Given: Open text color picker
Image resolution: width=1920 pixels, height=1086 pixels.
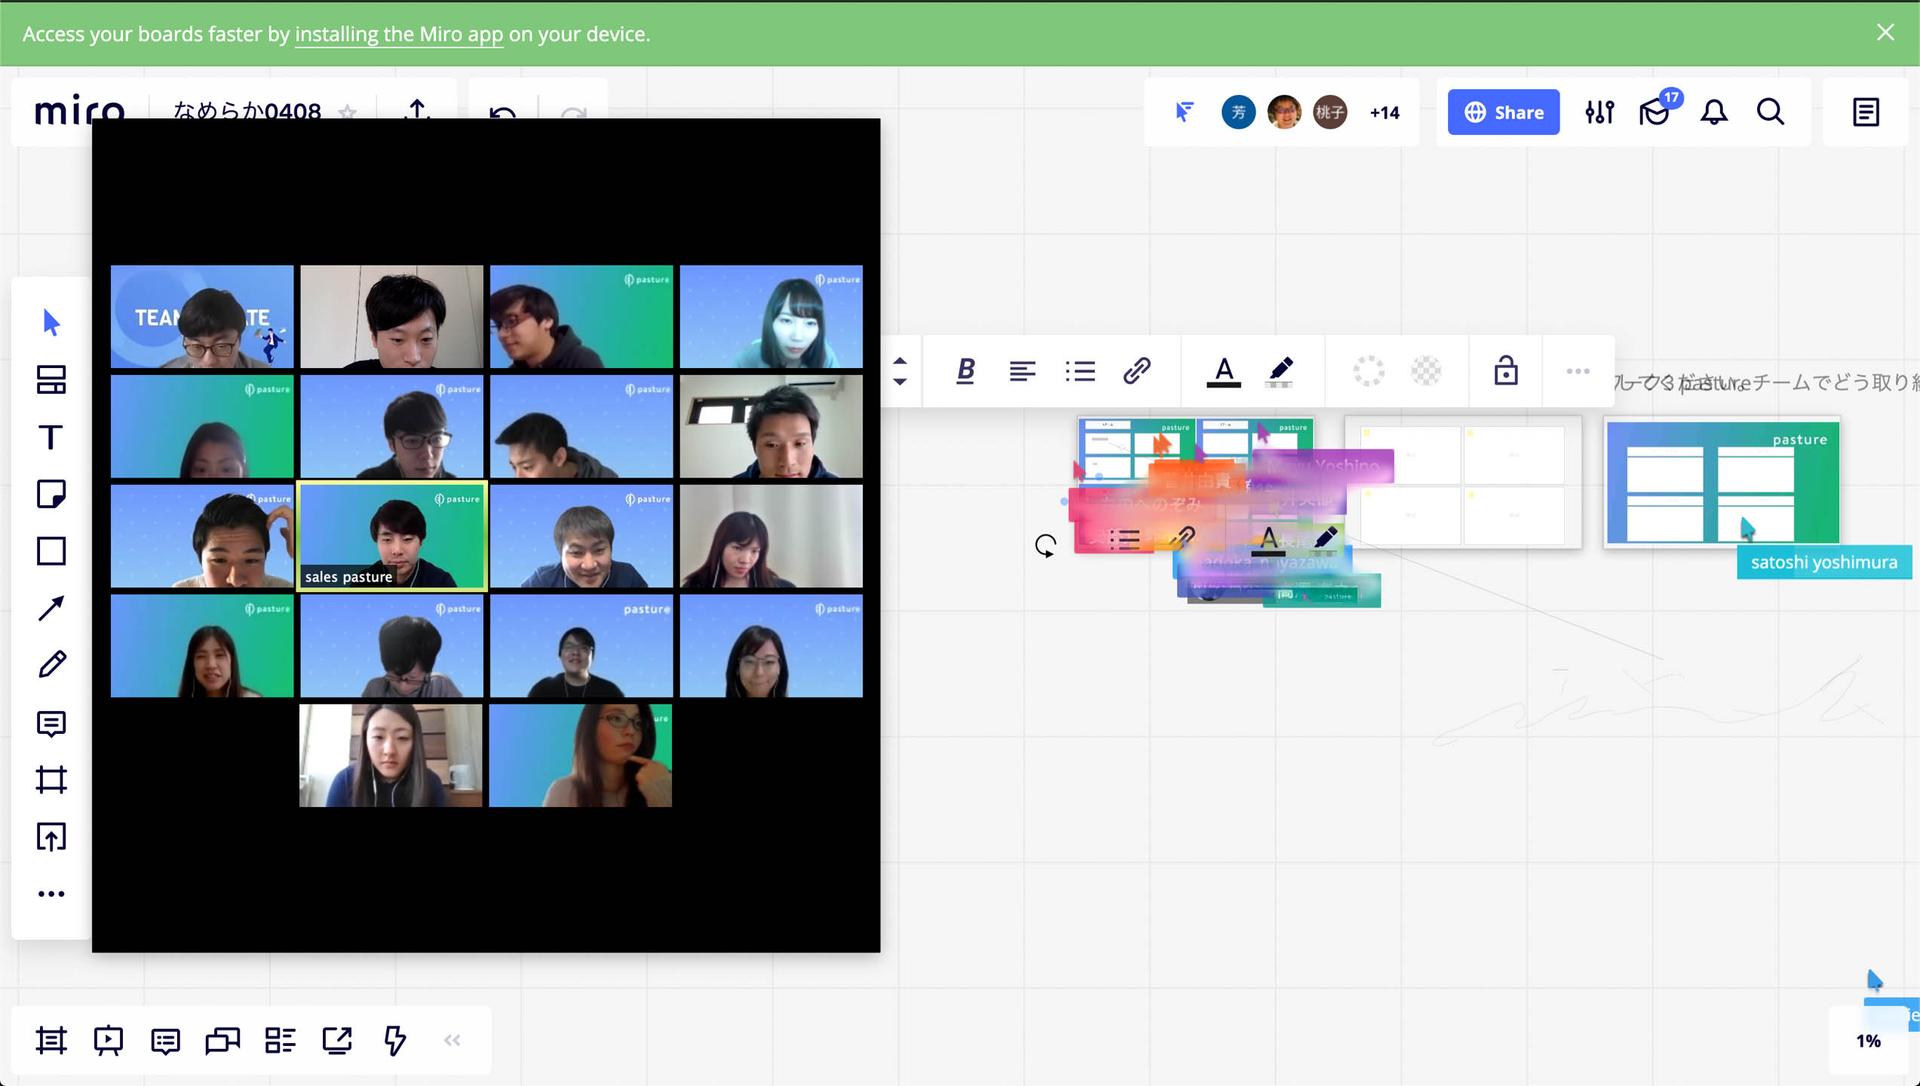Looking at the screenshot, I should tap(1223, 371).
